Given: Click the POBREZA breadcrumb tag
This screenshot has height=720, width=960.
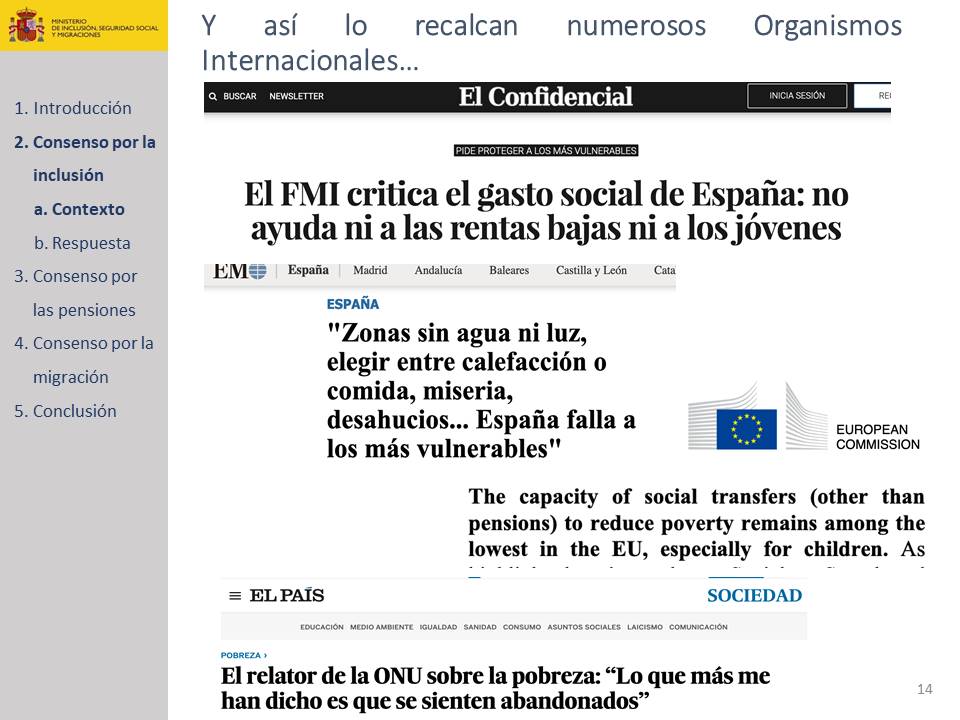Looking at the screenshot, I should pyautogui.click(x=244, y=655).
